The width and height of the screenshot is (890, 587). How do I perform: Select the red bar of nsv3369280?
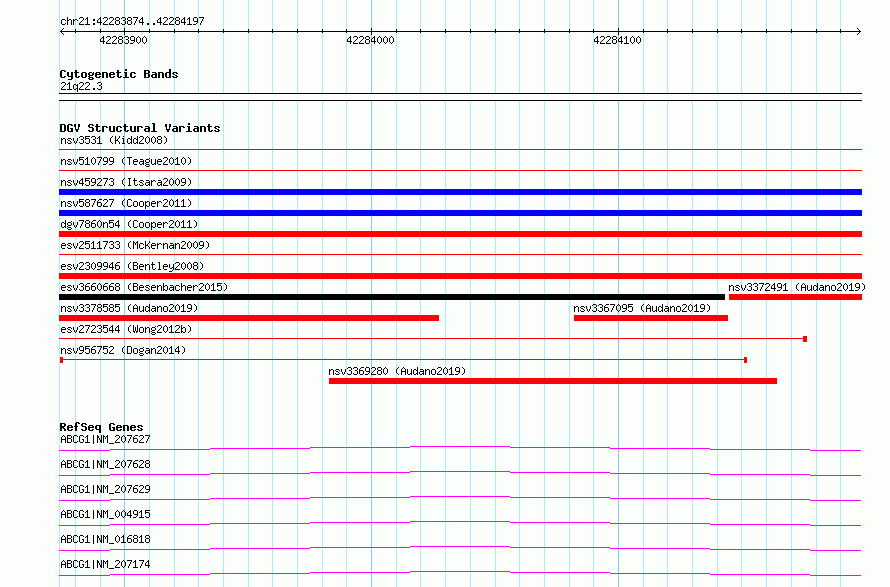coord(553,381)
